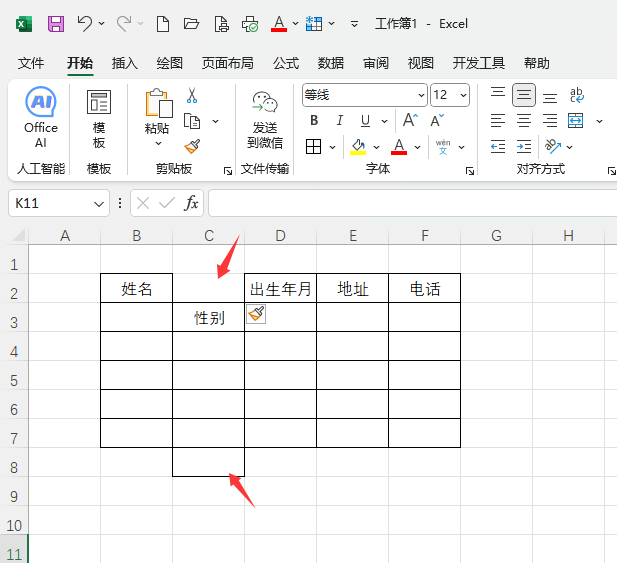Switch to the 视图 View tab

[421, 63]
